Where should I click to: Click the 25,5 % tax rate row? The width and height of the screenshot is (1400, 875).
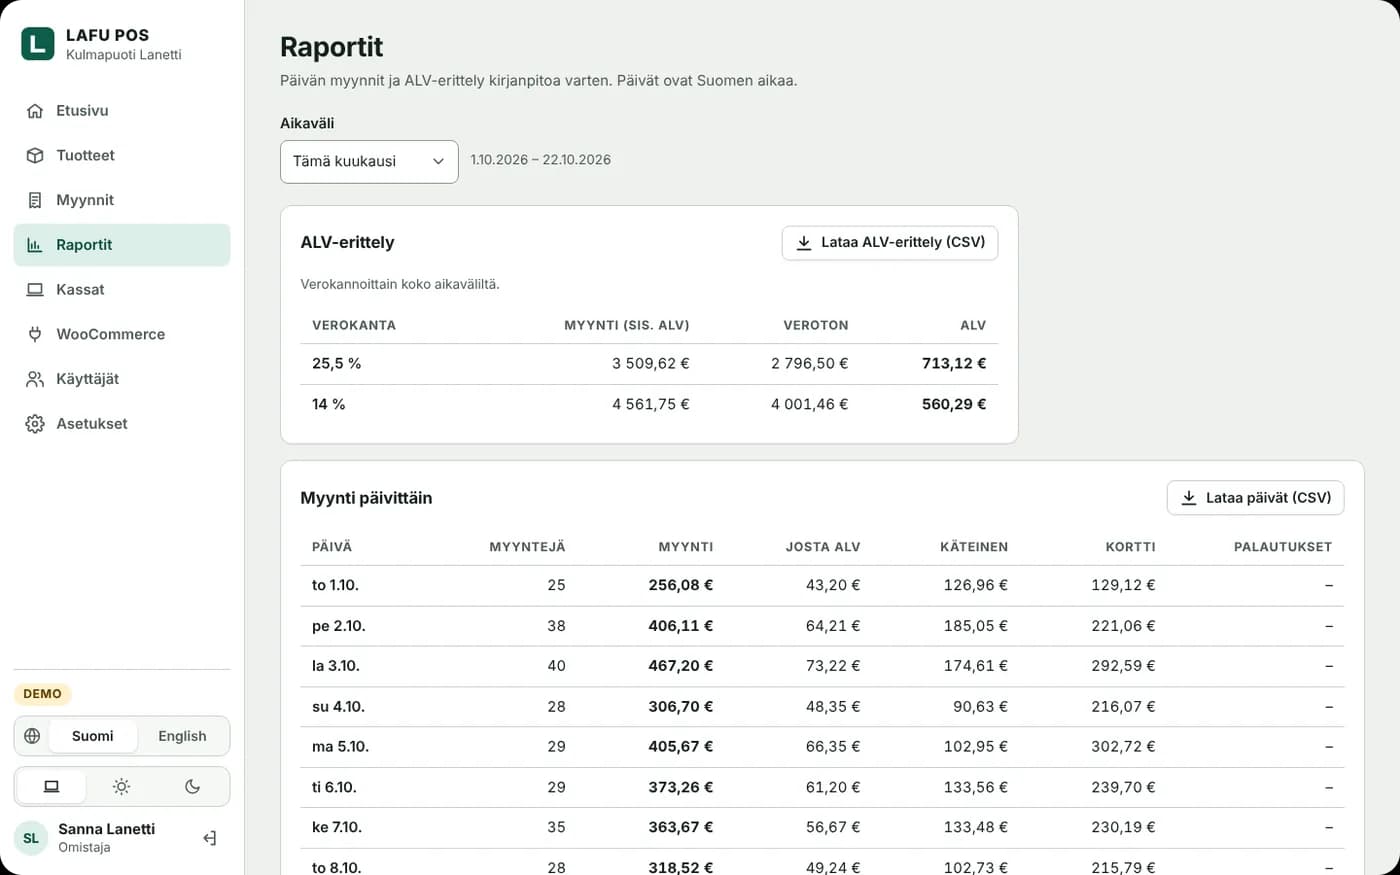point(649,364)
